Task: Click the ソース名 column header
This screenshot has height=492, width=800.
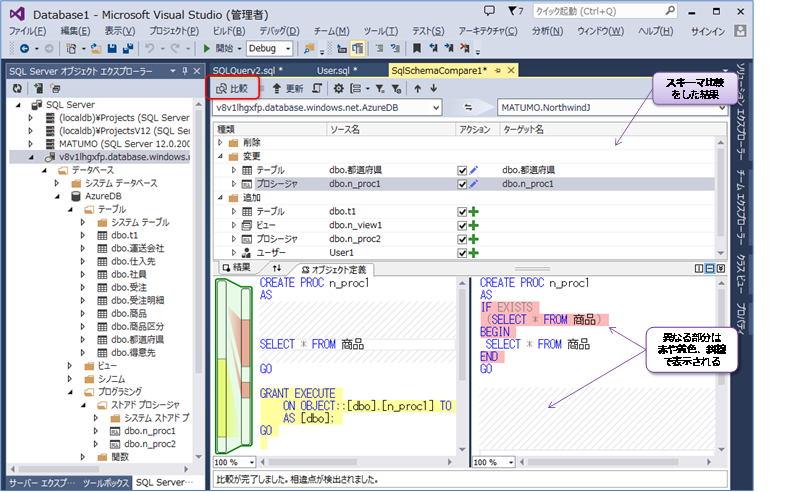Action: coord(390,130)
